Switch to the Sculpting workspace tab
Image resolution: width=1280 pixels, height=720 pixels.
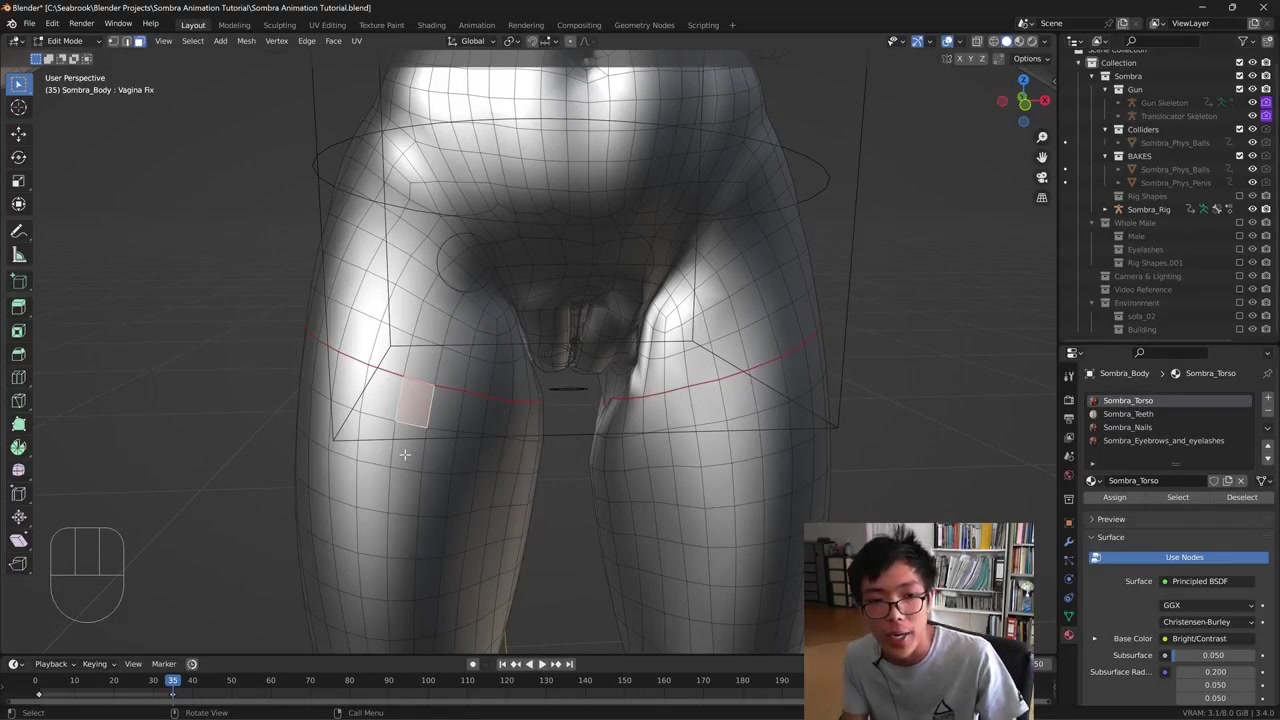pyautogui.click(x=279, y=25)
